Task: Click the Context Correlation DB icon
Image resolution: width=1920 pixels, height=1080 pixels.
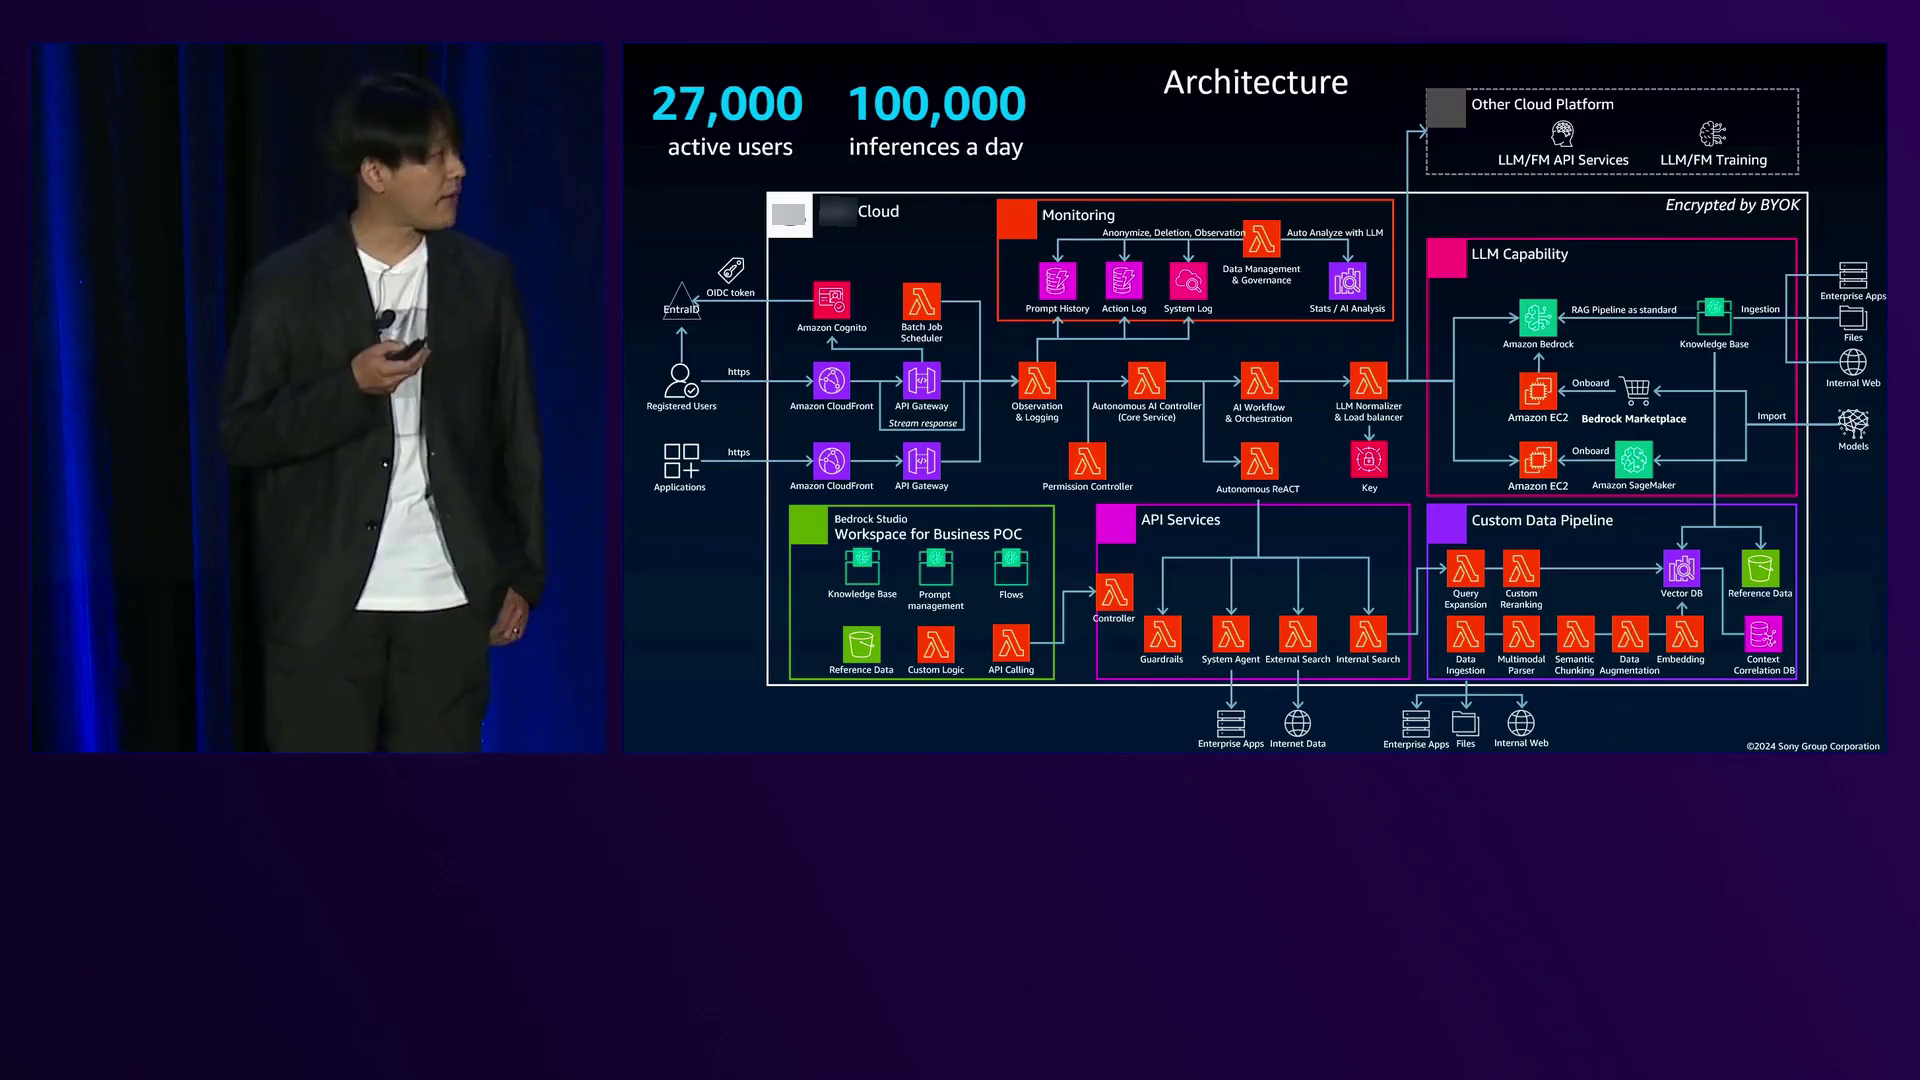Action: 1762,634
